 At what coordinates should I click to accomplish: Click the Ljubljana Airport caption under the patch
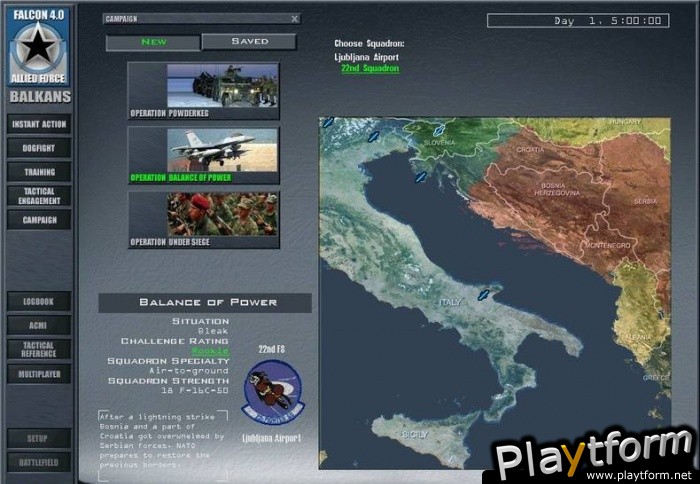(271, 438)
